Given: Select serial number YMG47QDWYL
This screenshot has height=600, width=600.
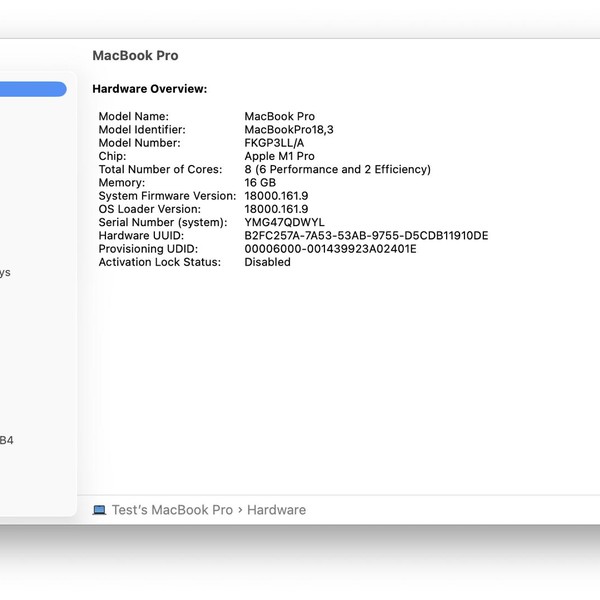Looking at the screenshot, I should (284, 222).
